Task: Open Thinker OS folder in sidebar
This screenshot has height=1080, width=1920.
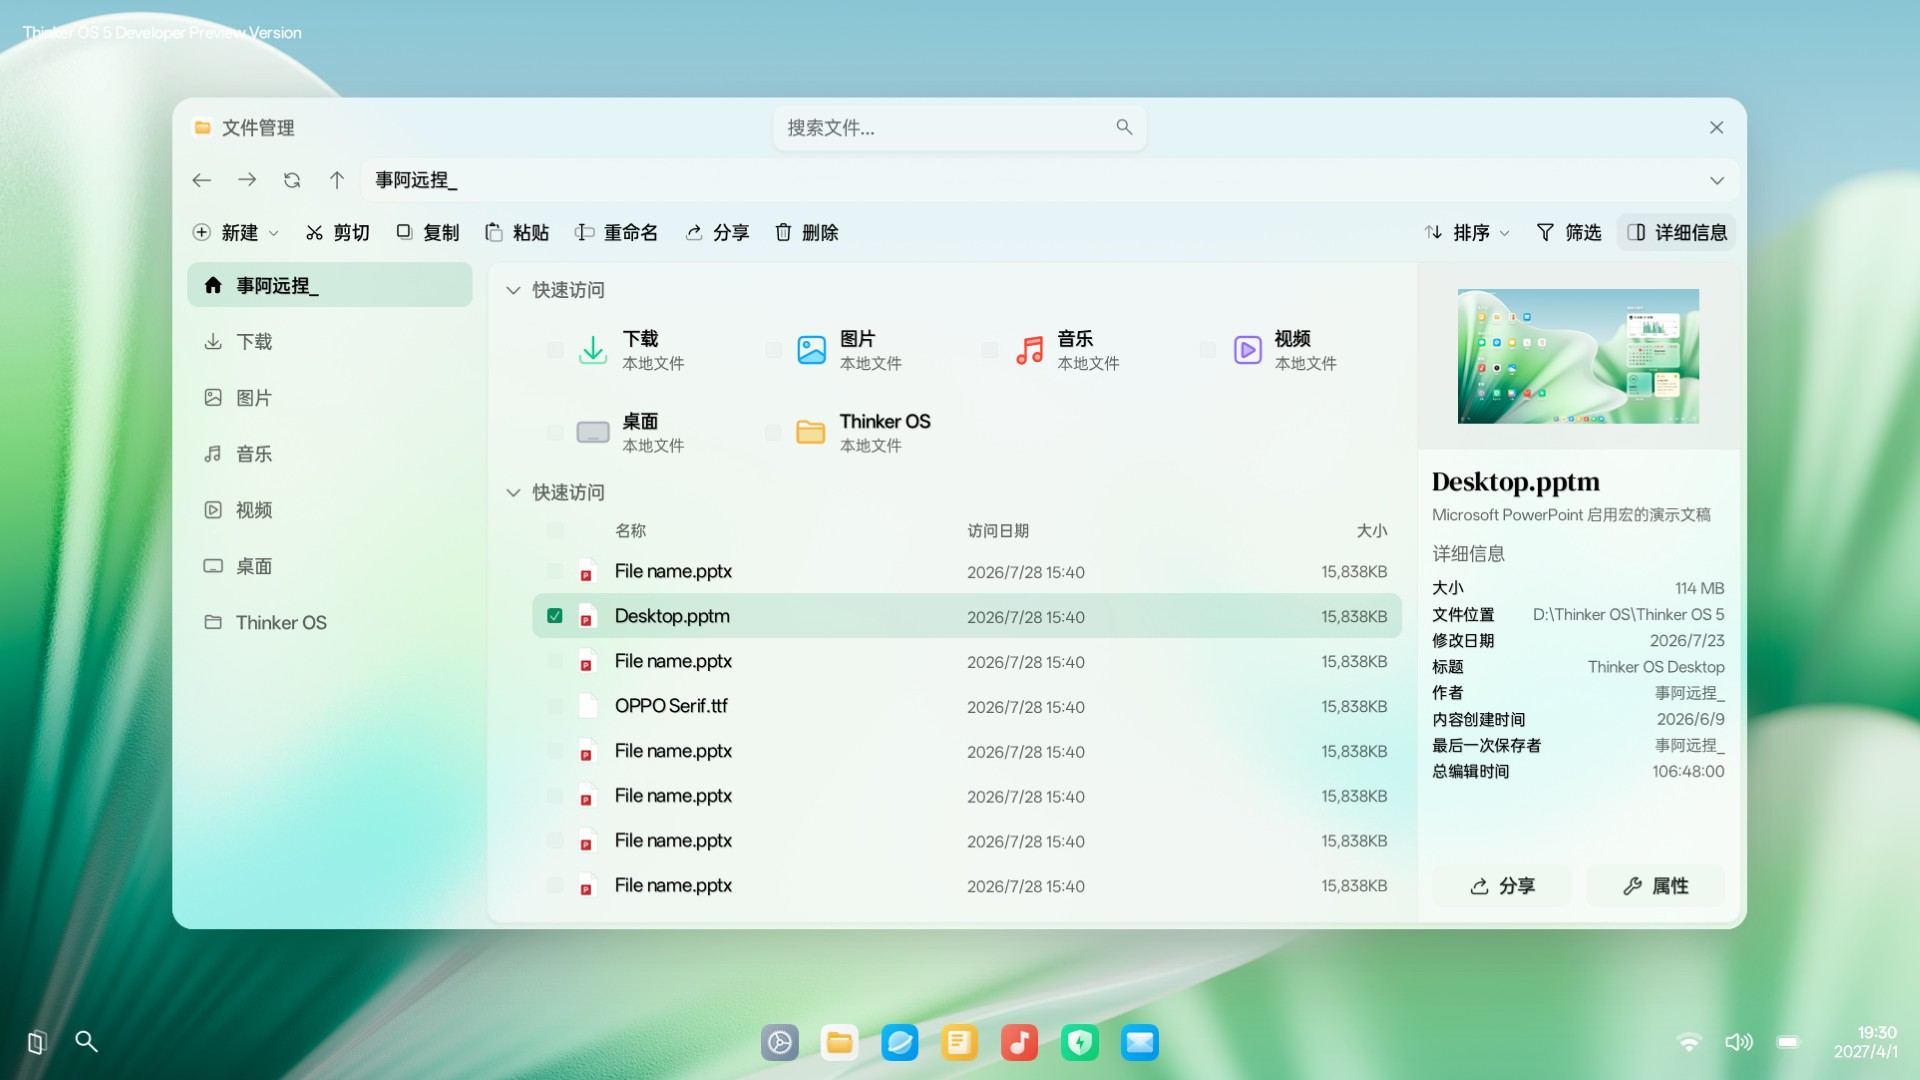Action: (x=330, y=622)
